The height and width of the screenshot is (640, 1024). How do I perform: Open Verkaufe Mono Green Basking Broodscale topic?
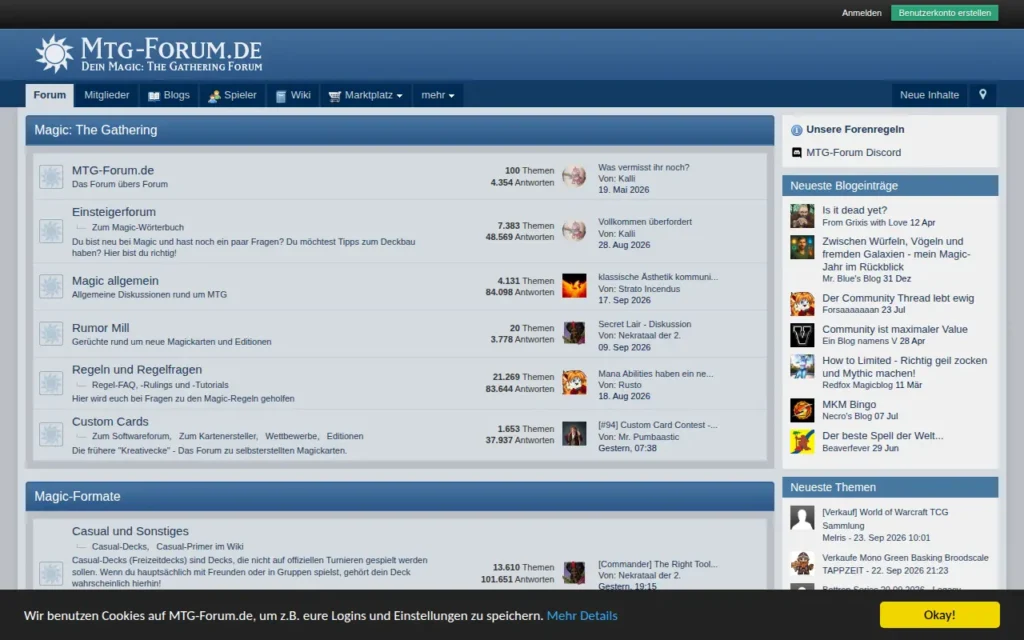(905, 558)
